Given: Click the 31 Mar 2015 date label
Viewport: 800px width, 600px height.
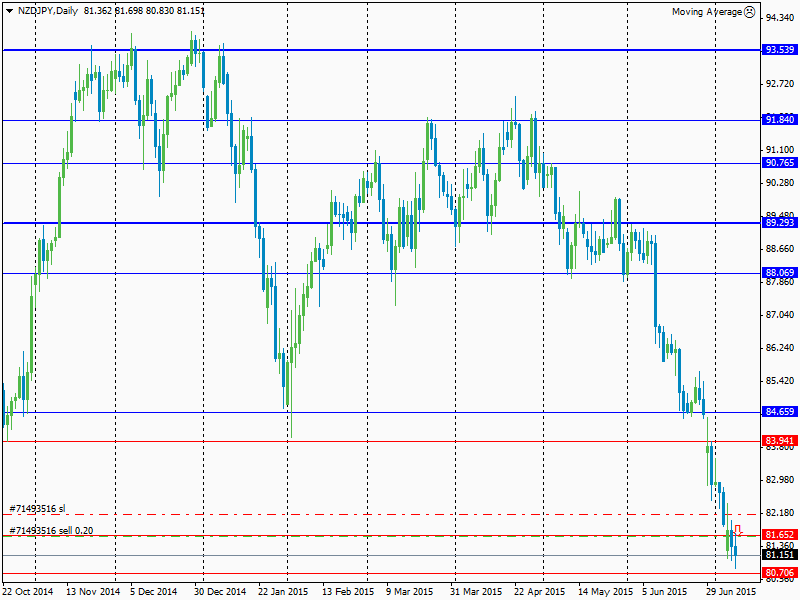Looking at the screenshot, I should (x=476, y=592).
